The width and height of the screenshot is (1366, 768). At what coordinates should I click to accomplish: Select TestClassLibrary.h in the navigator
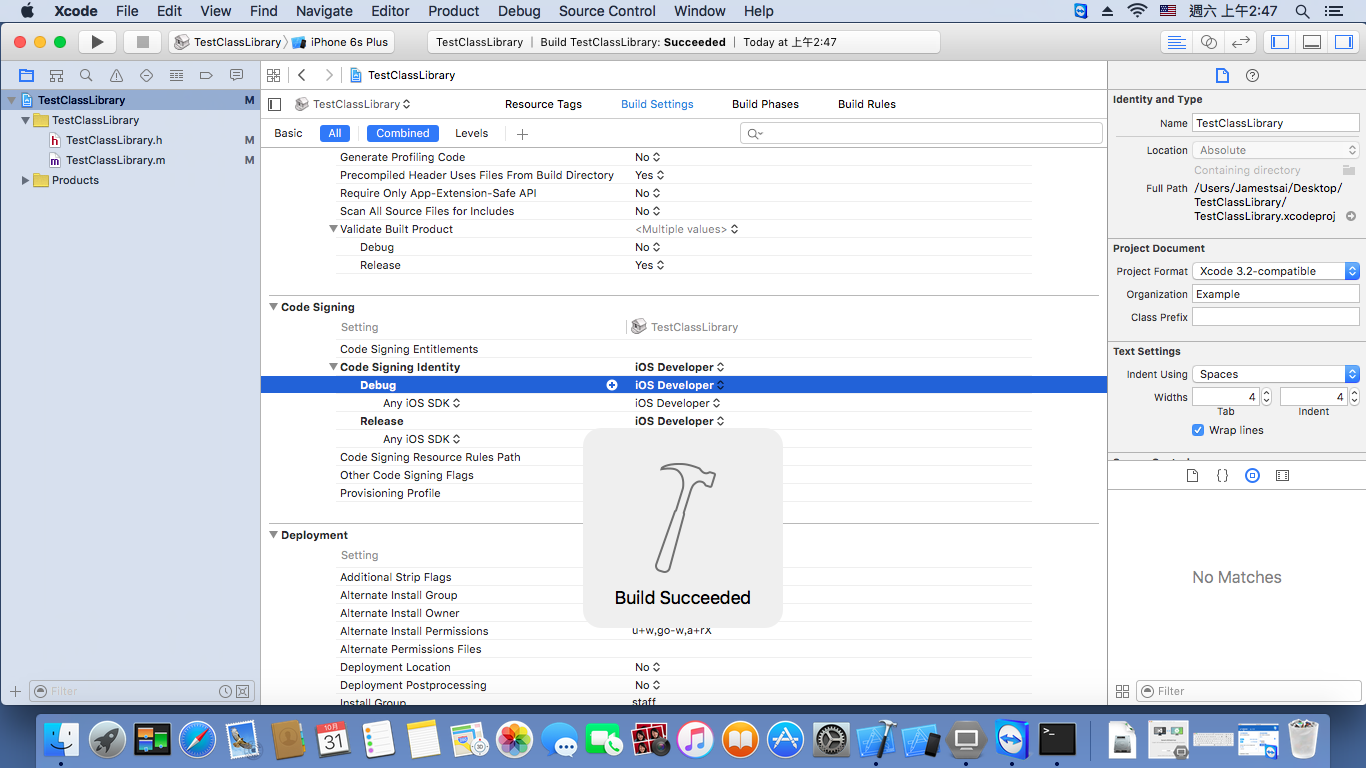click(x=114, y=140)
